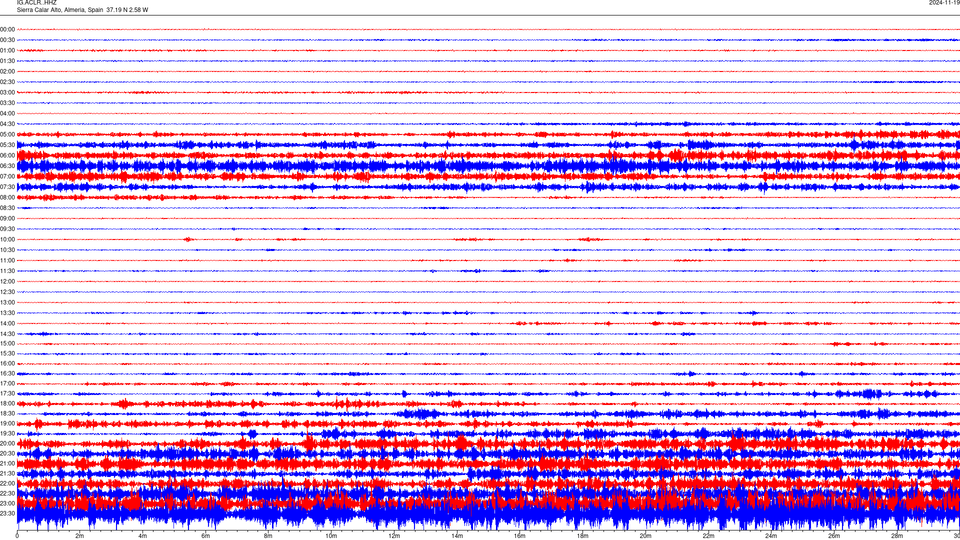Click the 06:30 time label
The width and height of the screenshot is (960, 540).
[7, 166]
